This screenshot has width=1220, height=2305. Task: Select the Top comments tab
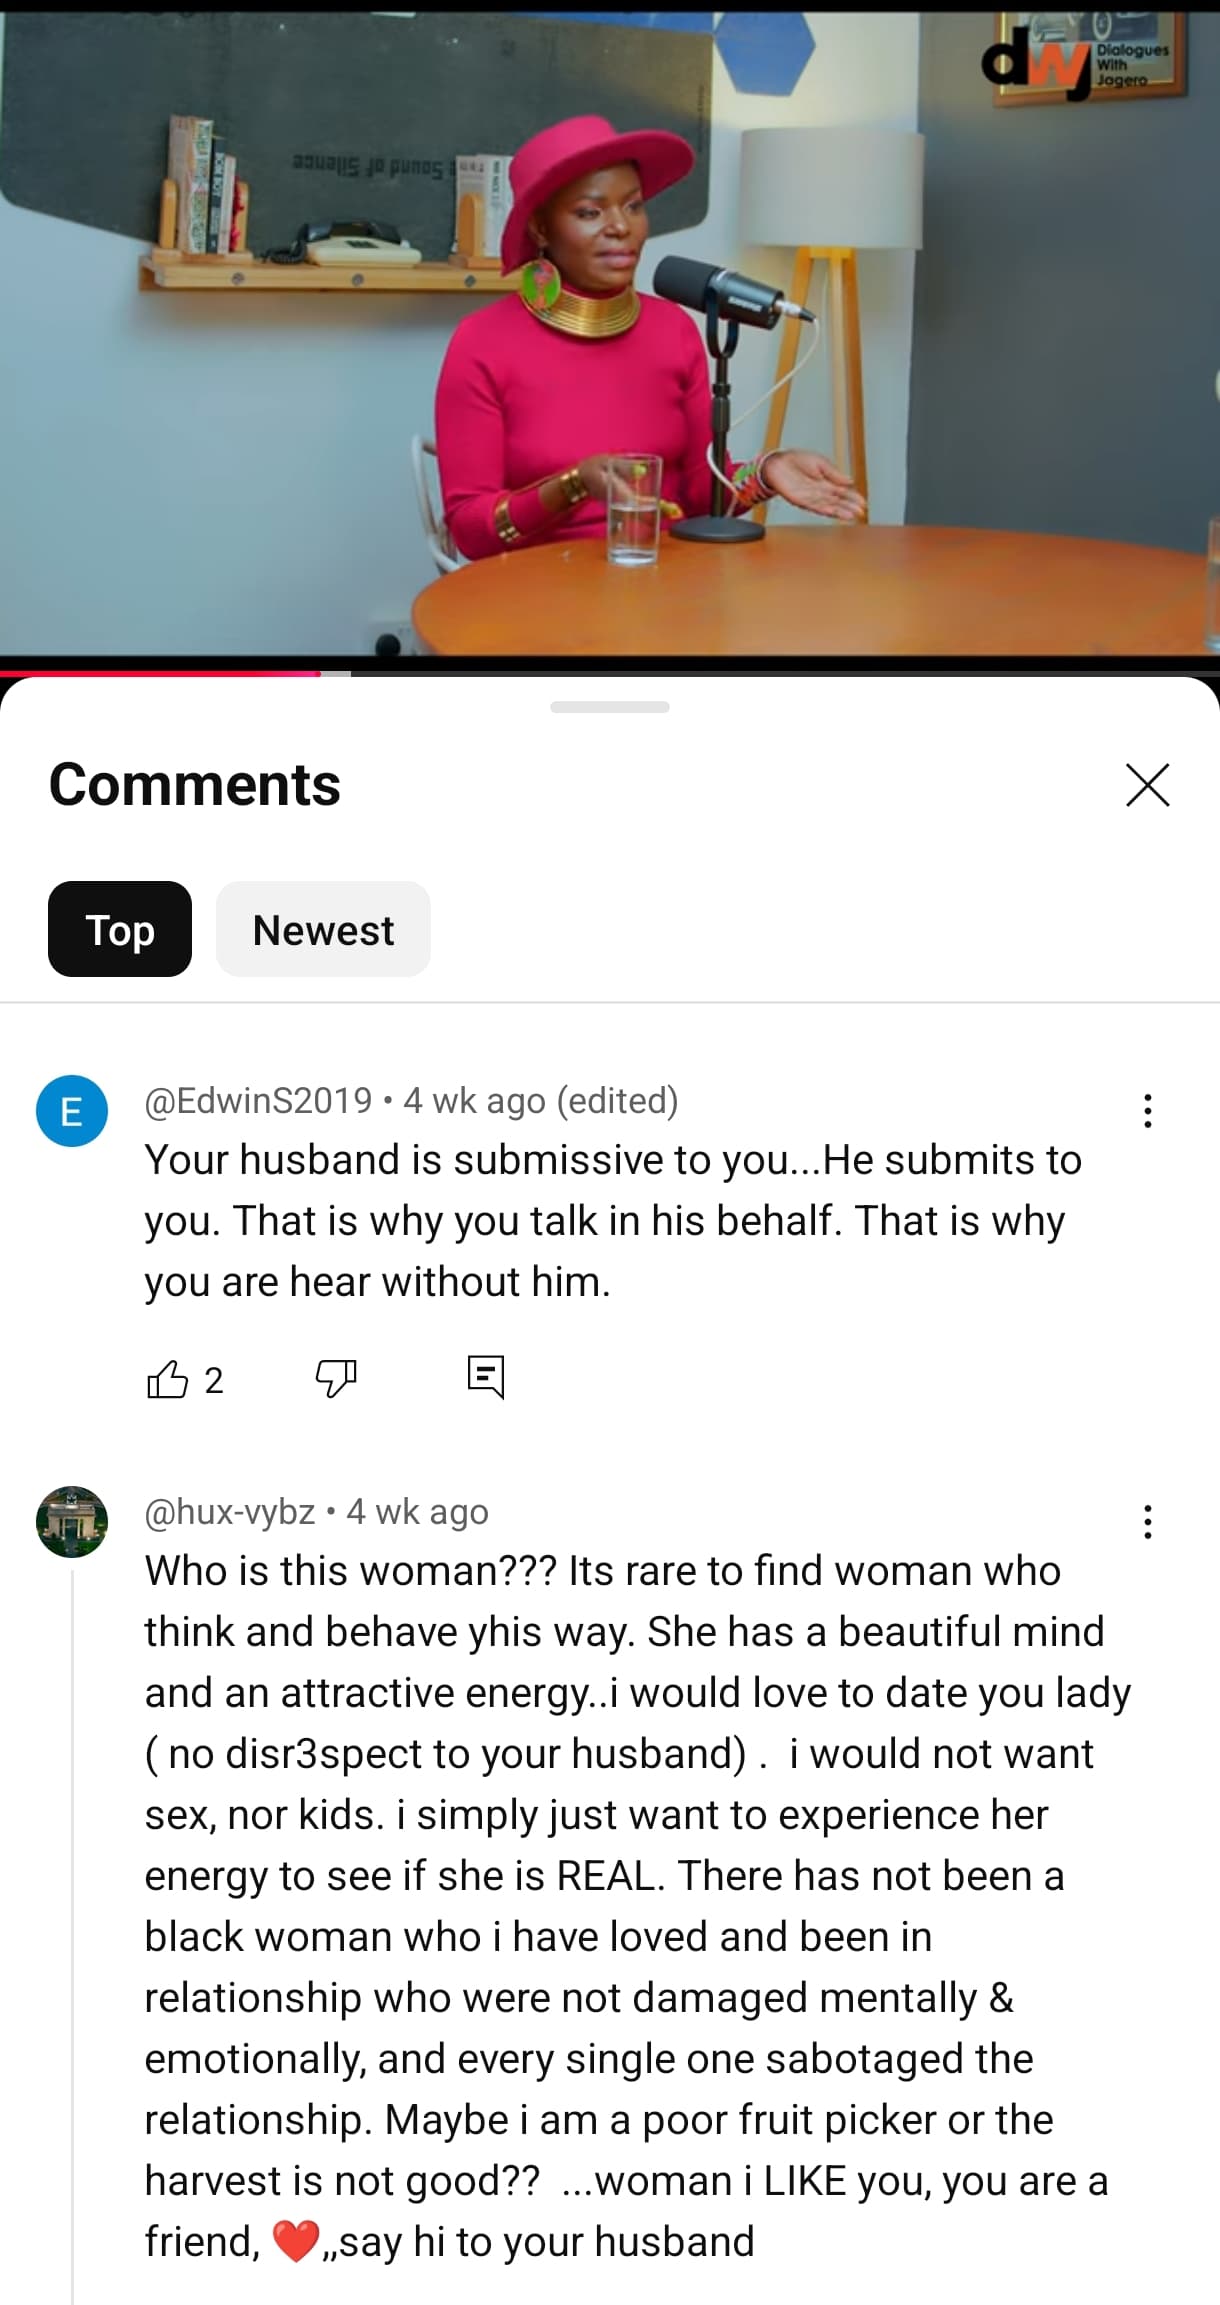click(120, 929)
